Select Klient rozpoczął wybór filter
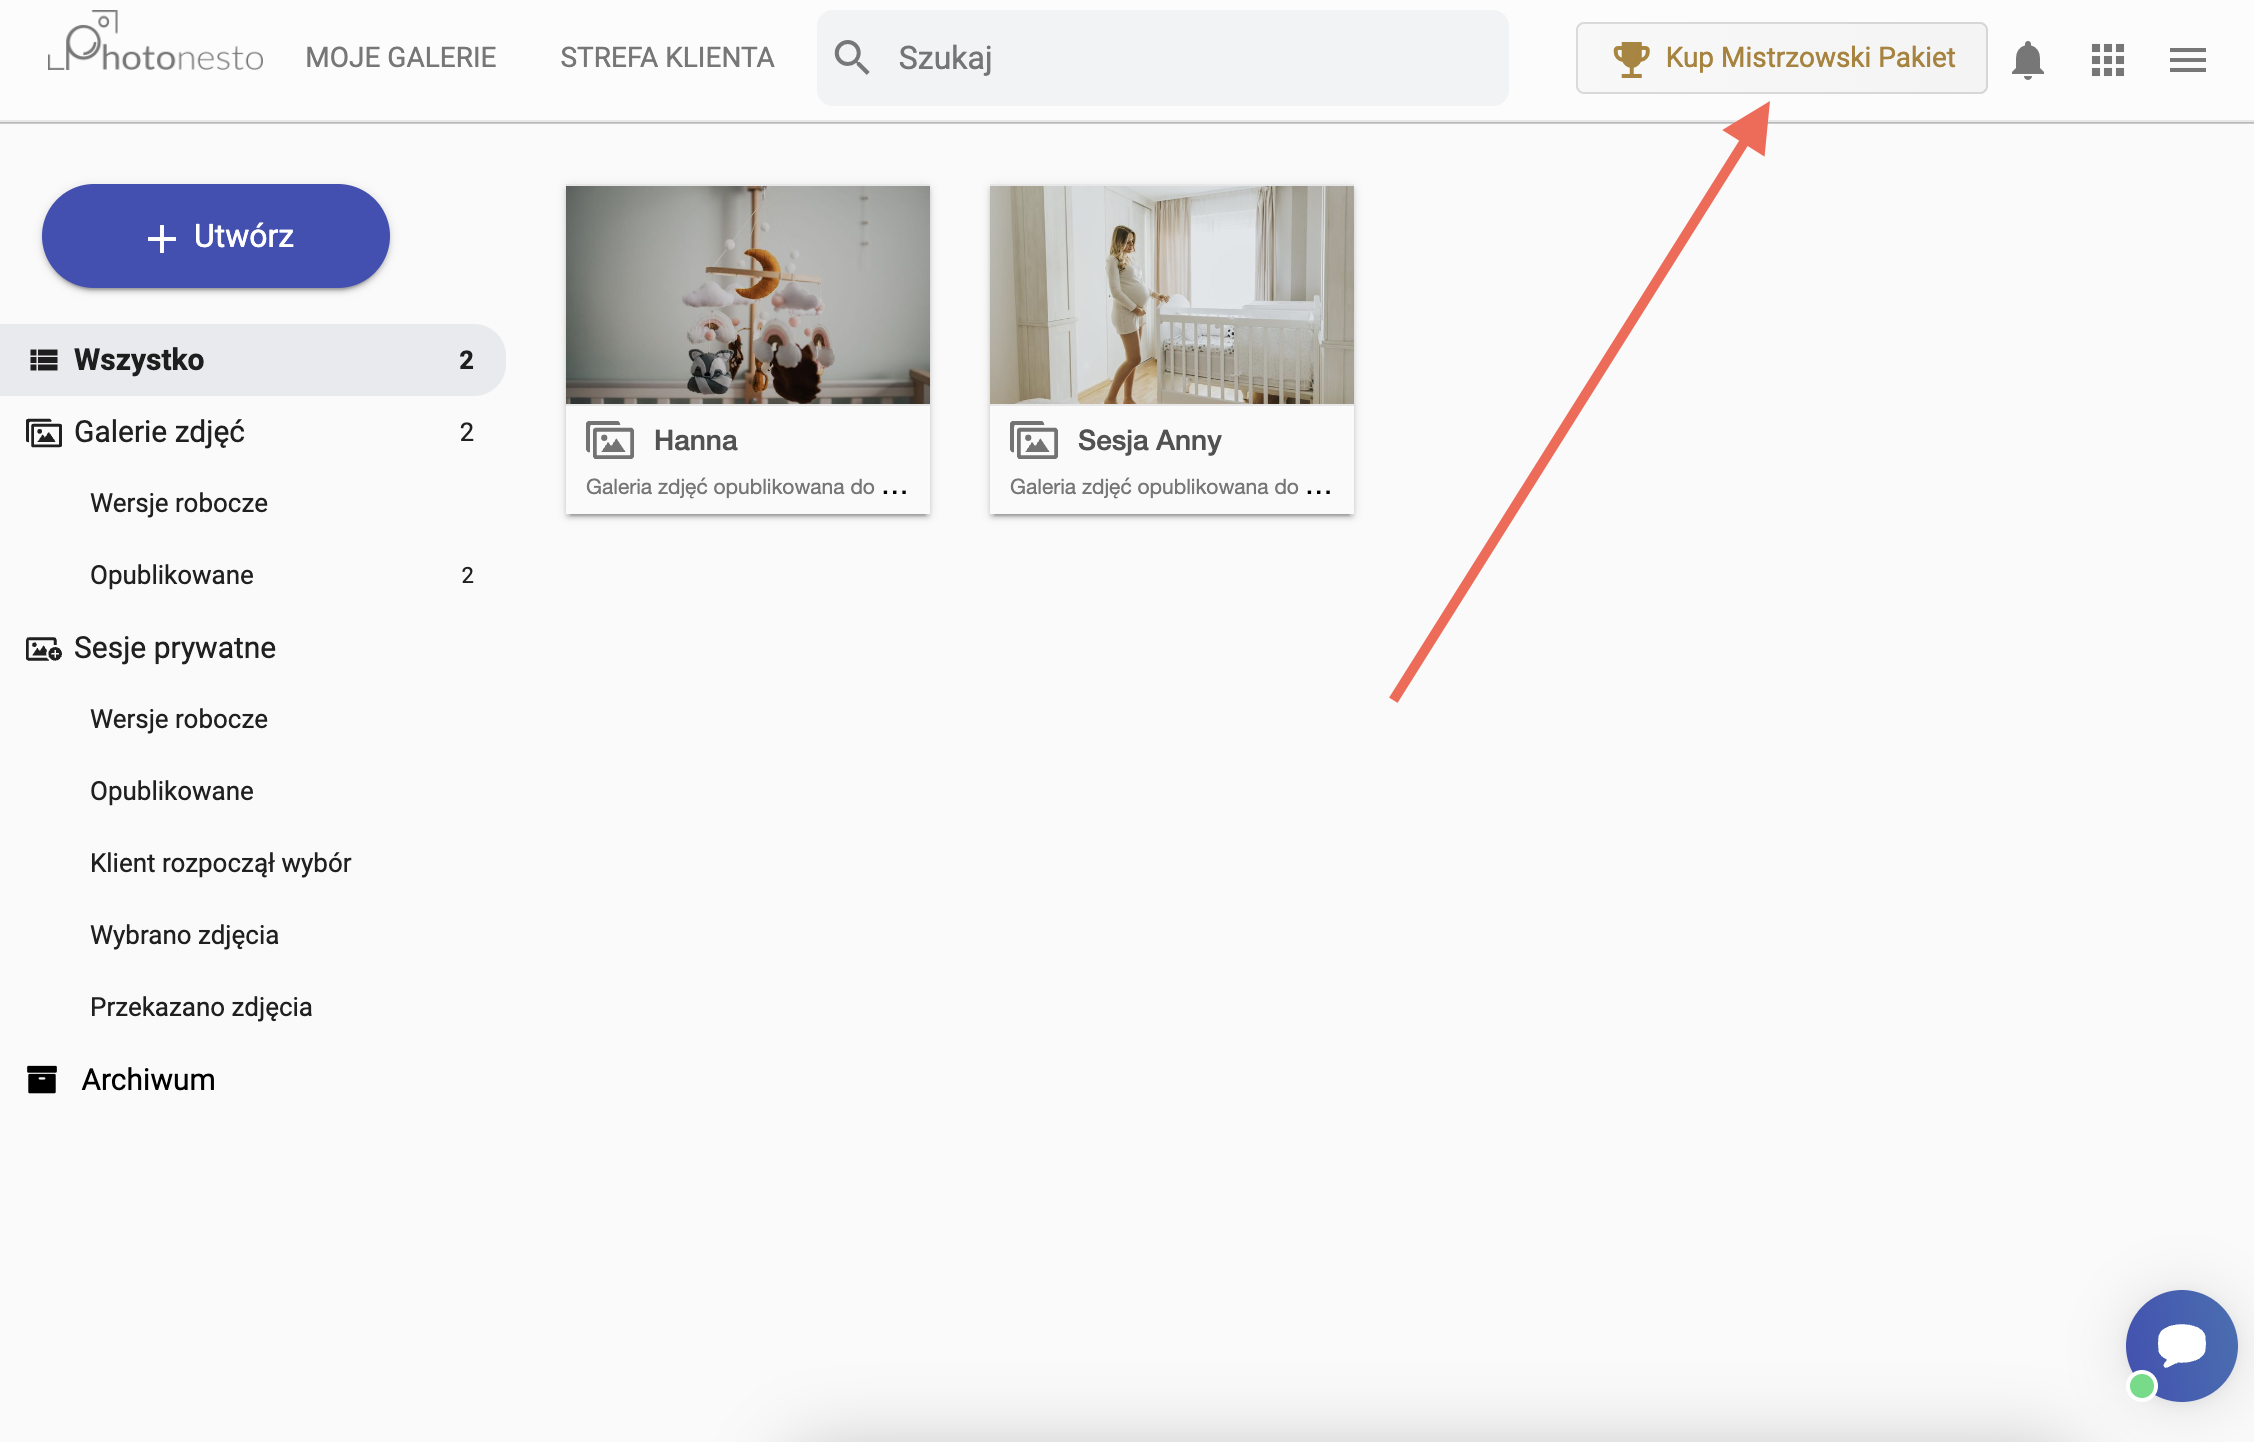The width and height of the screenshot is (2254, 1442). point(221,863)
